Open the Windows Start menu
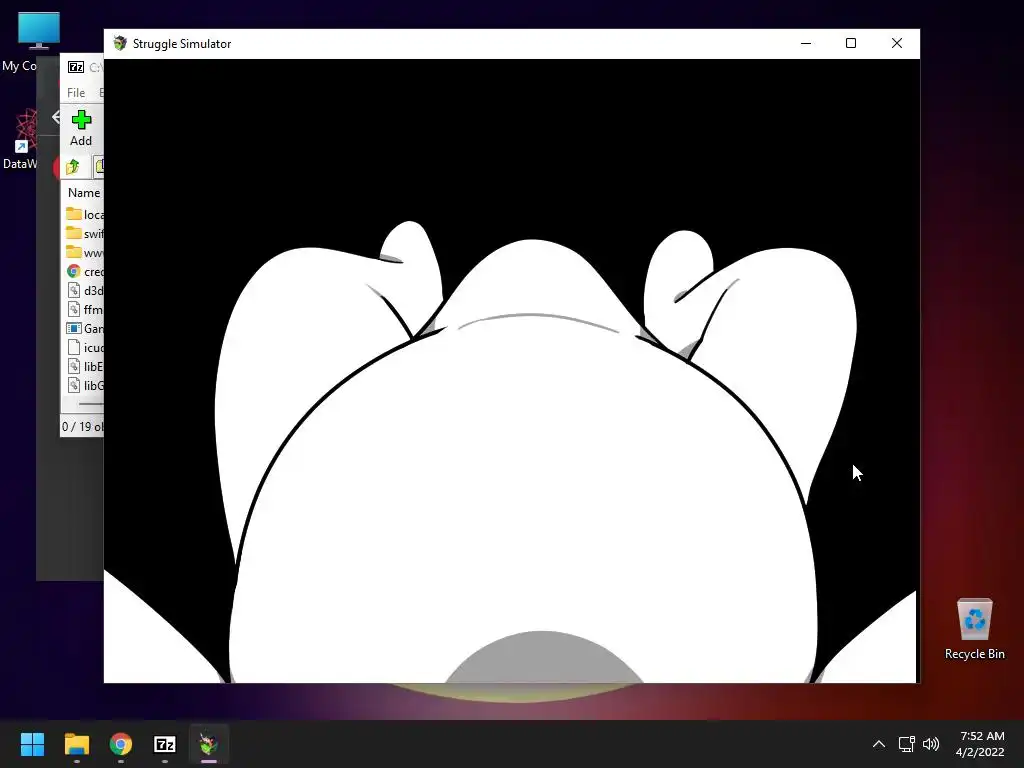Image resolution: width=1024 pixels, height=768 pixels. tap(32, 744)
